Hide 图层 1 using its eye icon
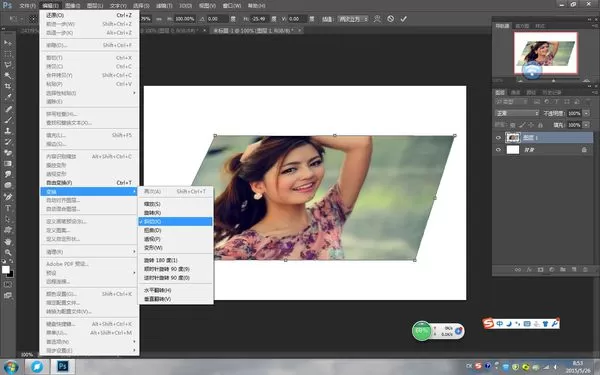The height and width of the screenshot is (375, 600). (x=498, y=138)
